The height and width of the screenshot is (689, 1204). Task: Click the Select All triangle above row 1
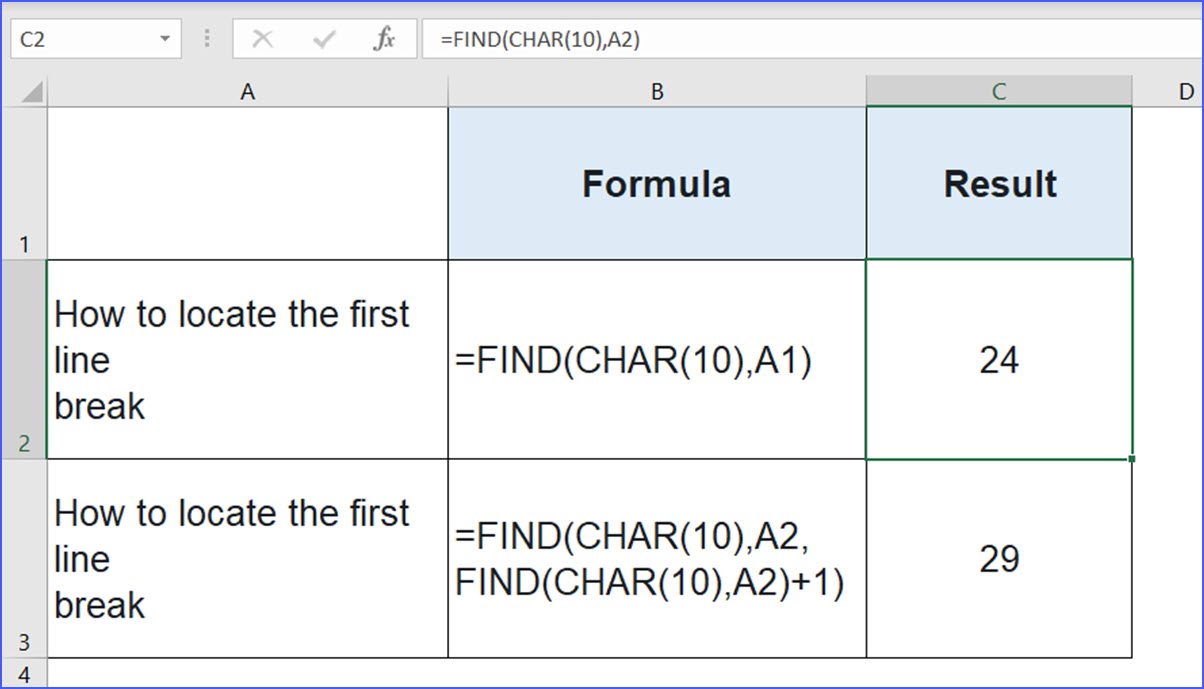click(28, 90)
